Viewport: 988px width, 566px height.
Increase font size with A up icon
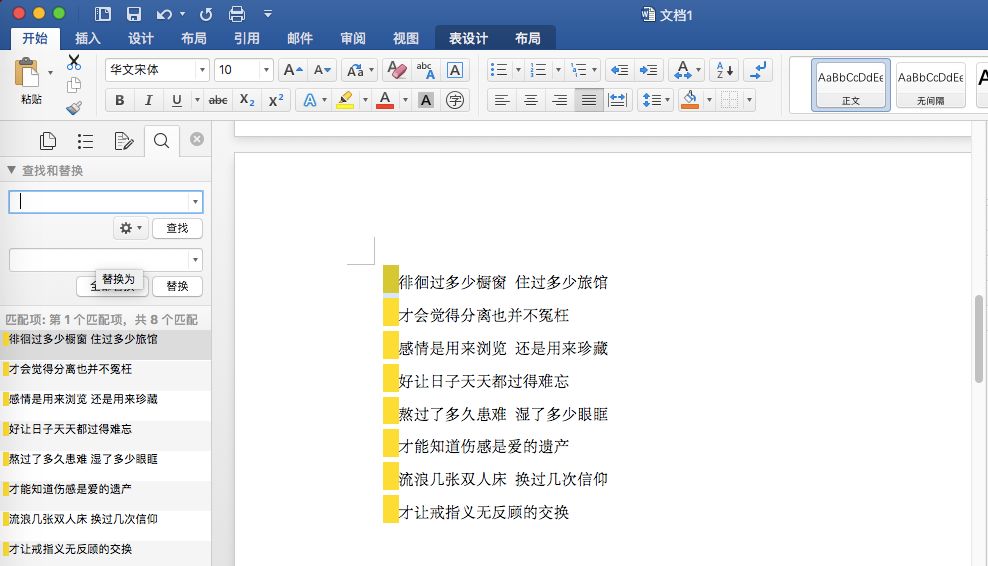coord(293,70)
